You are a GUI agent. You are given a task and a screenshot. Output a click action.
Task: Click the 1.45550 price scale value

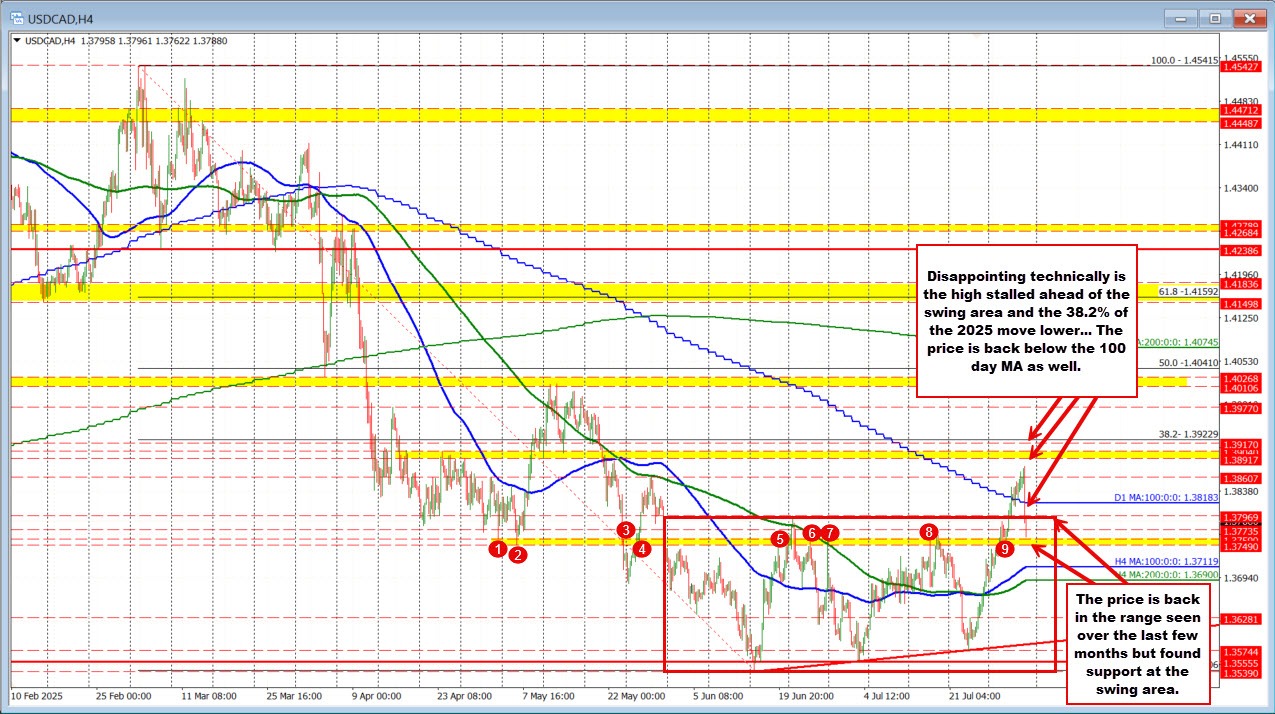click(x=1243, y=58)
